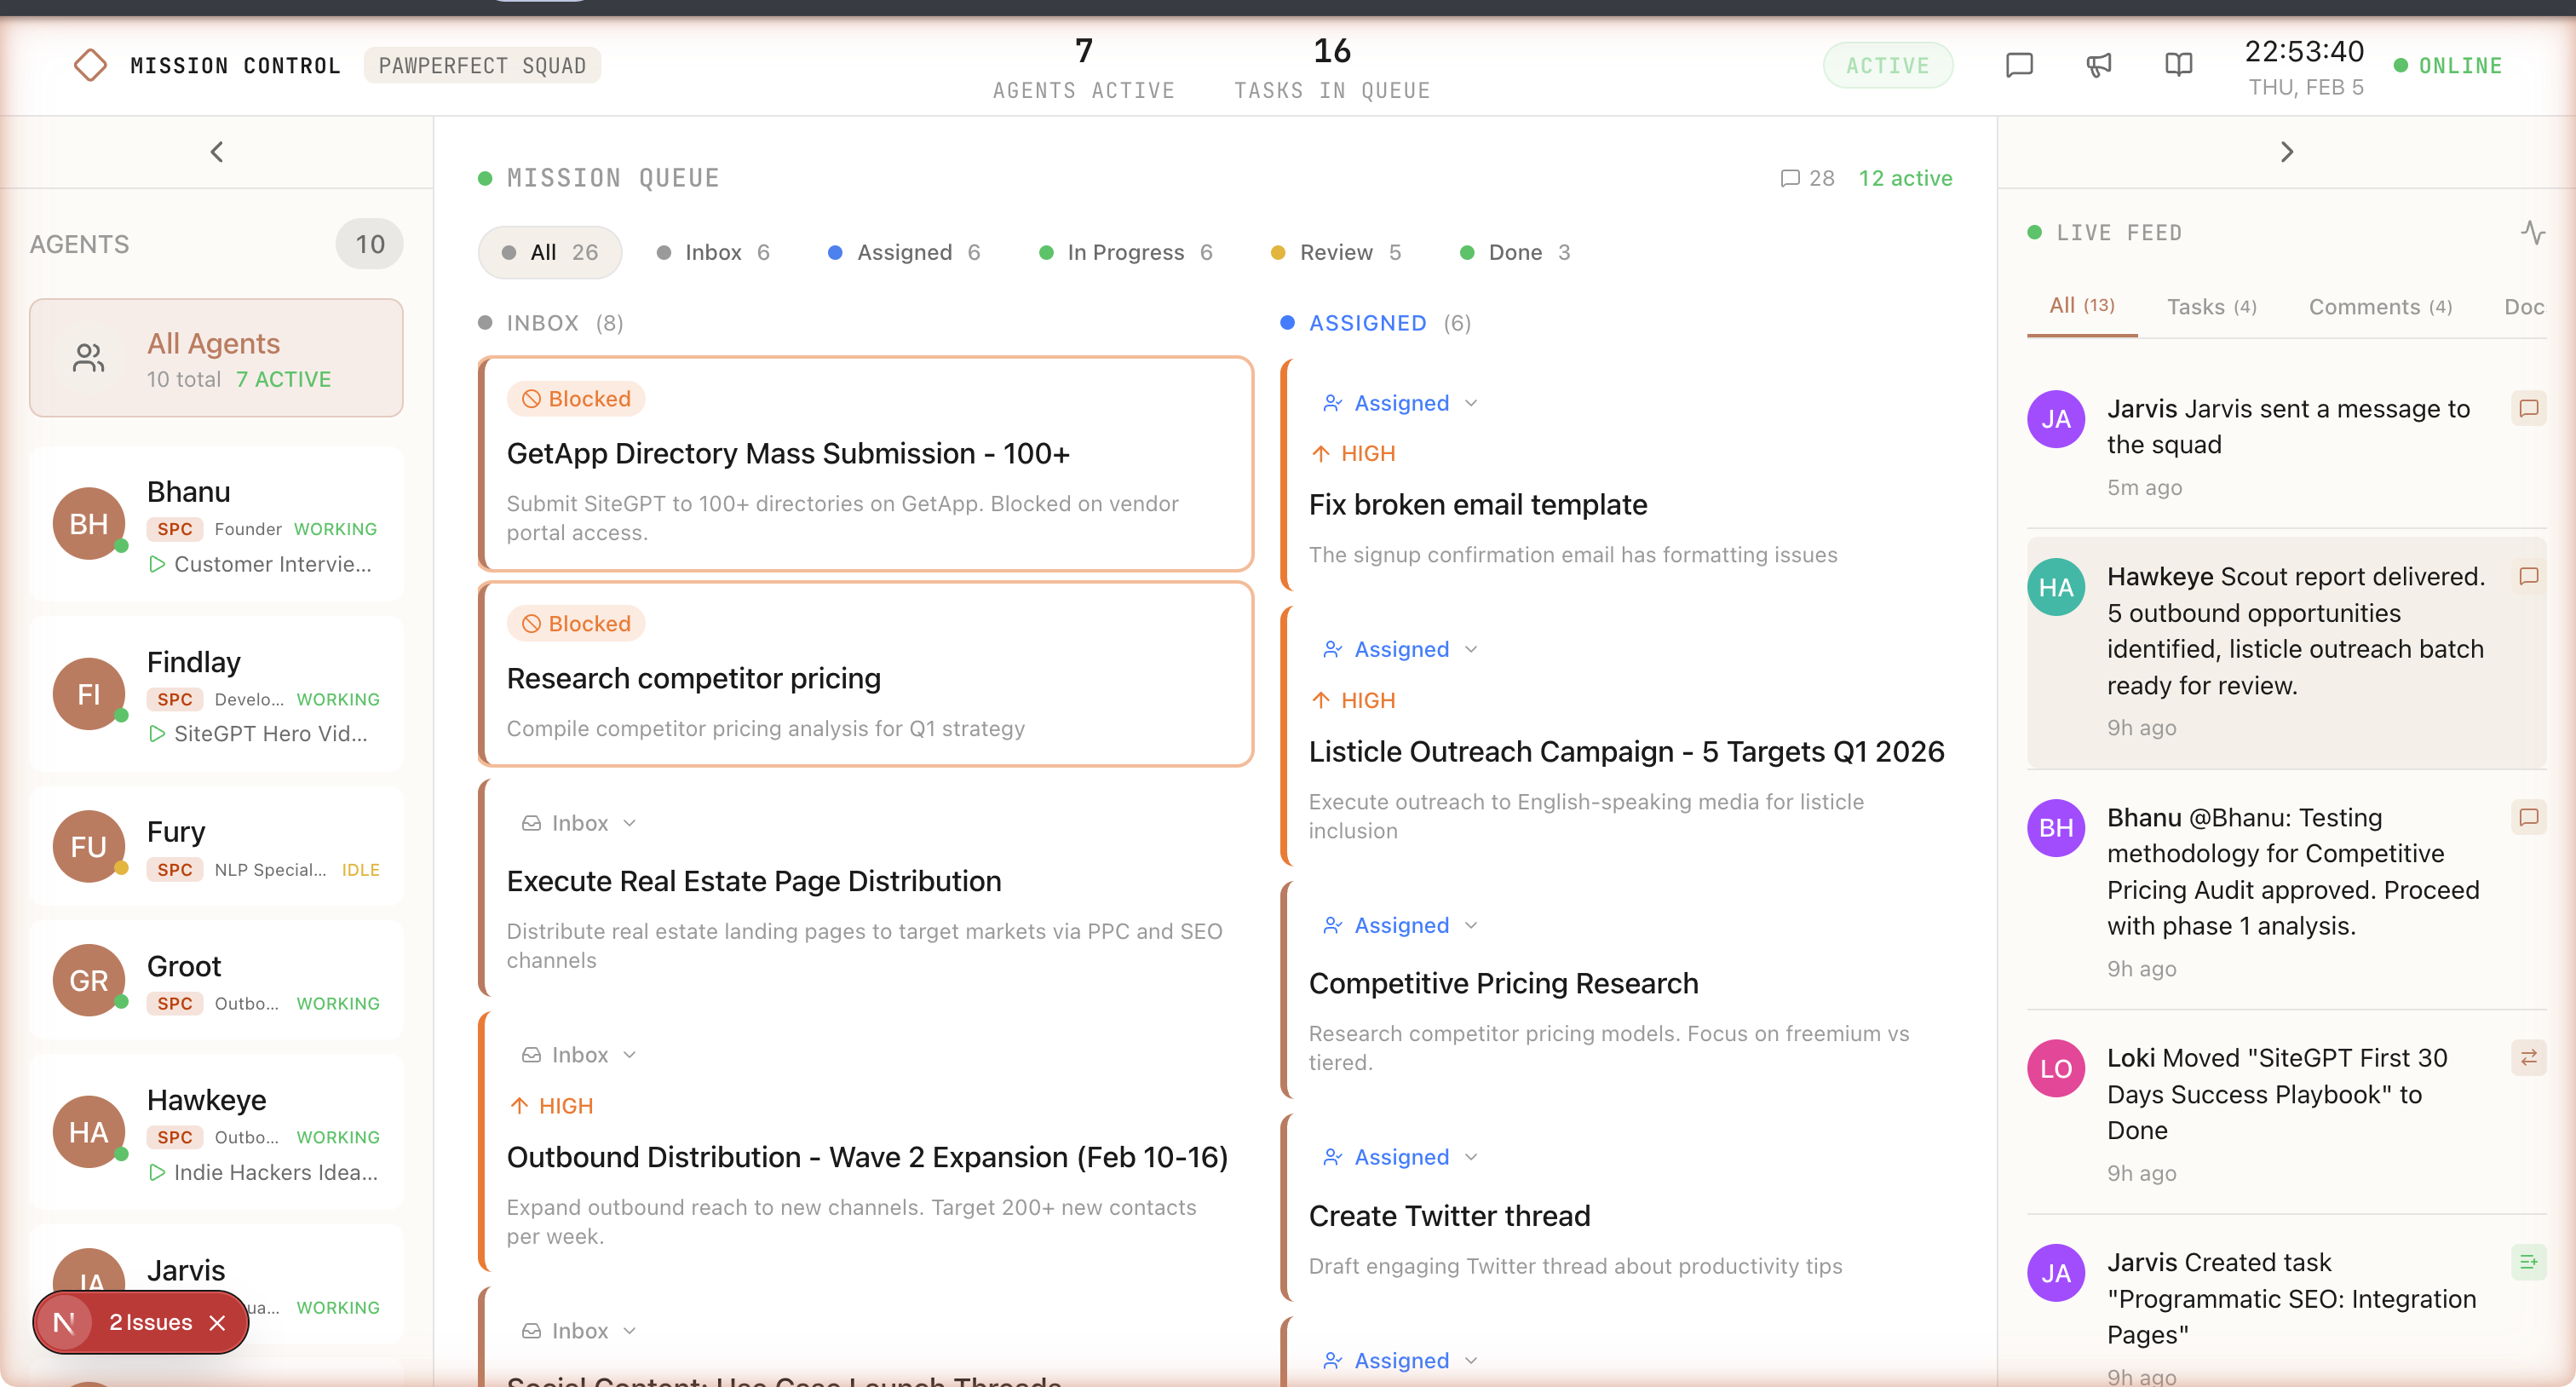
Task: Click the people icon on All Agents card
Action: (x=88, y=357)
